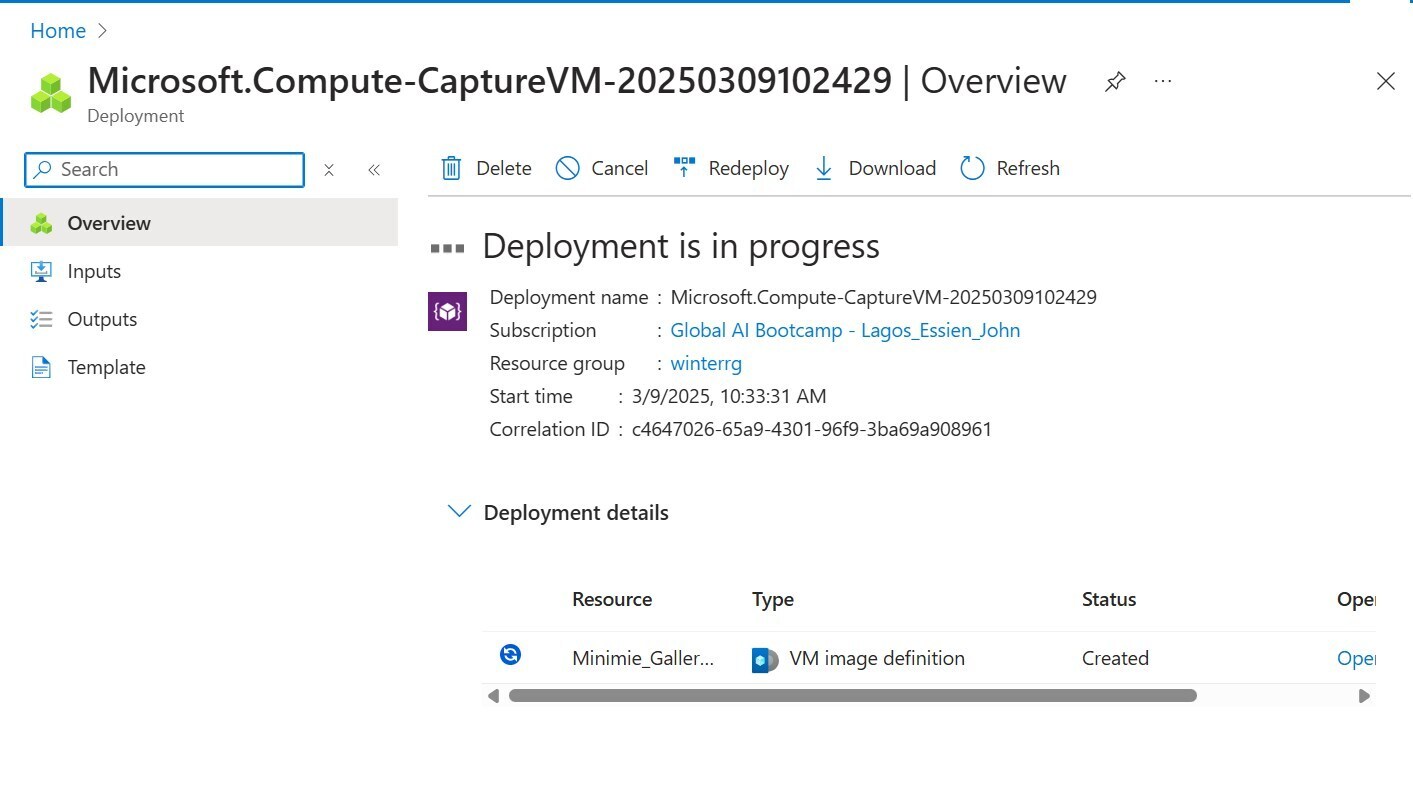Click the VM image definition type icon
1413x786 pixels.
click(765, 660)
